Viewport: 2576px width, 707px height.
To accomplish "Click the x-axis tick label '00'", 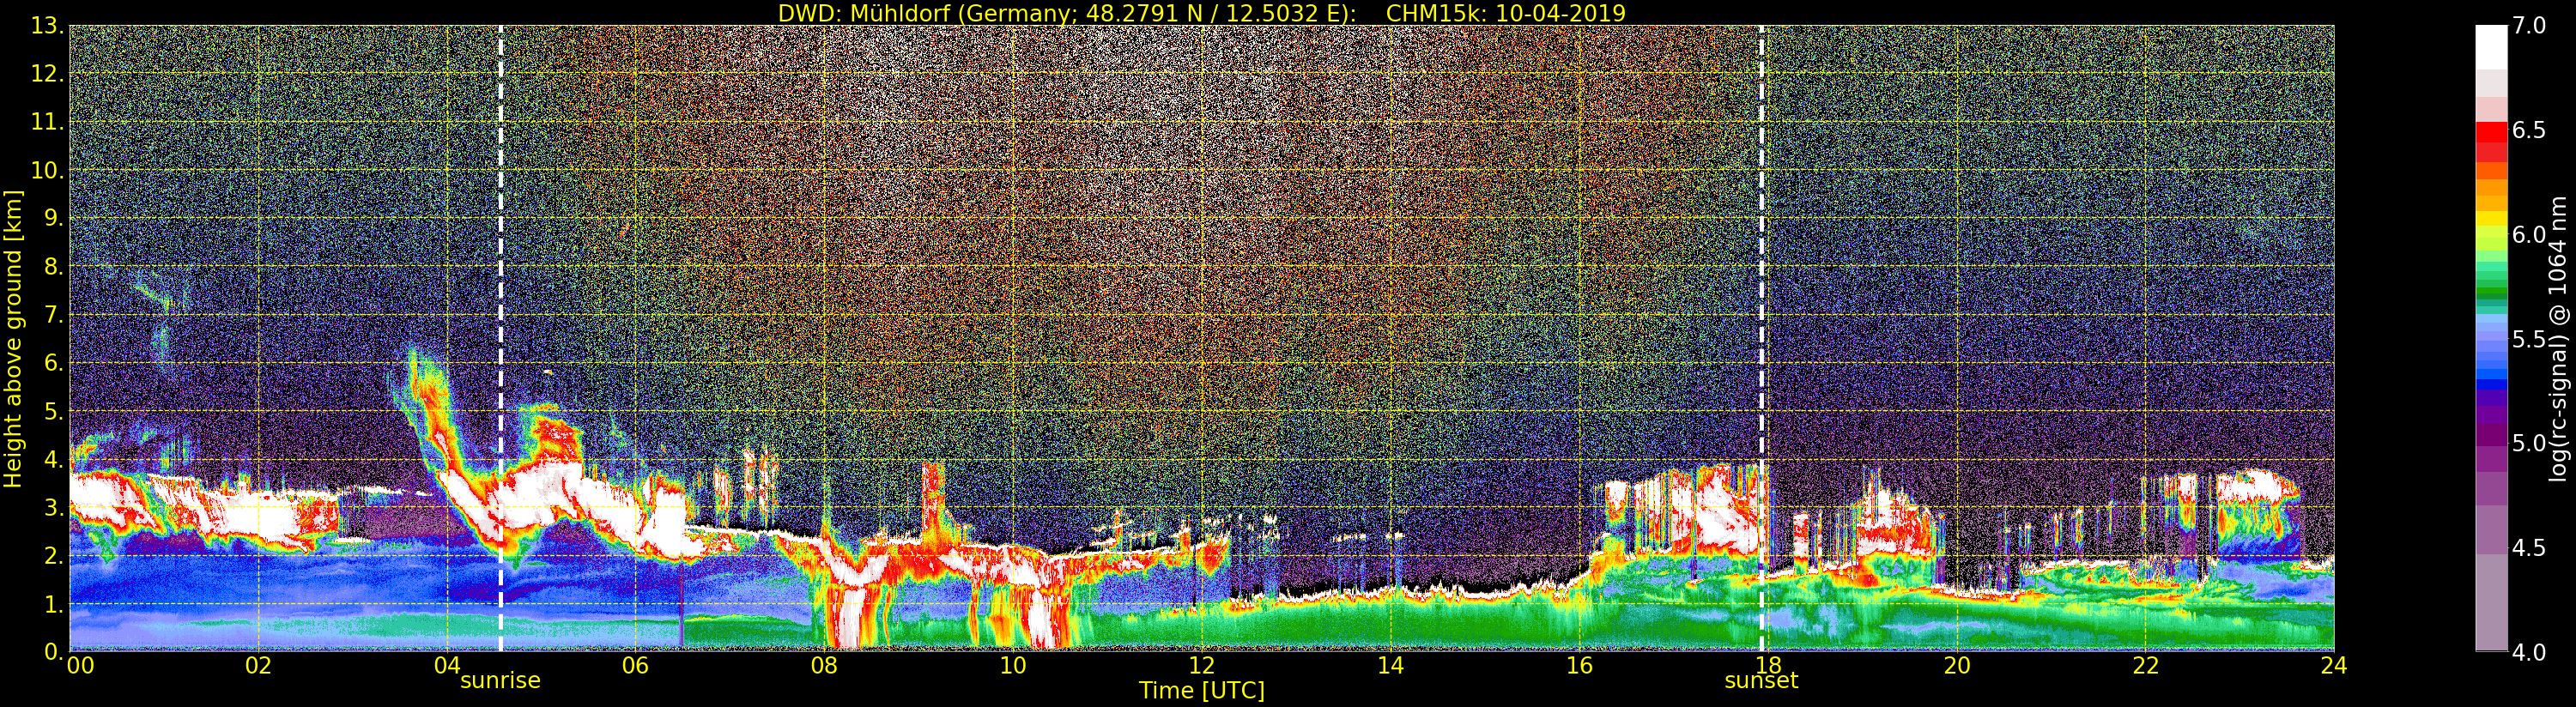I will click(80, 666).
